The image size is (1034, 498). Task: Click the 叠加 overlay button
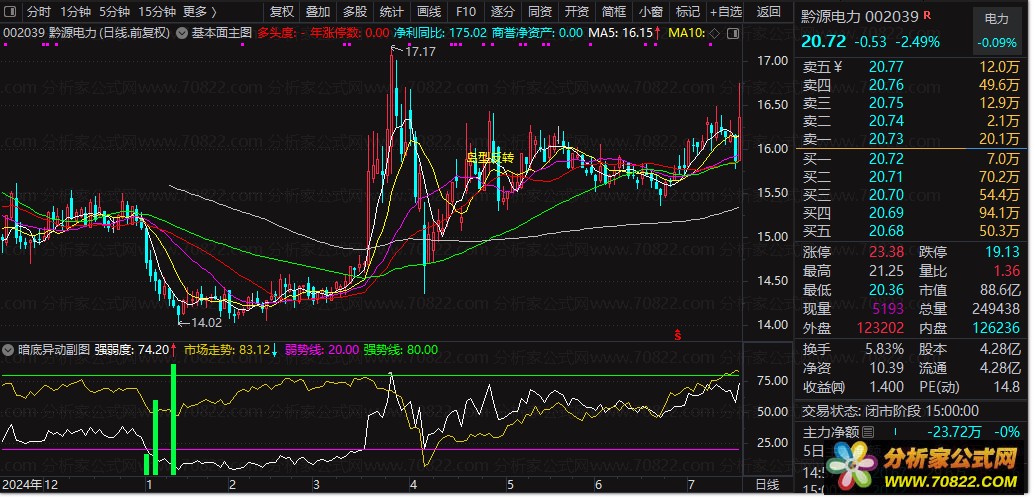(319, 12)
